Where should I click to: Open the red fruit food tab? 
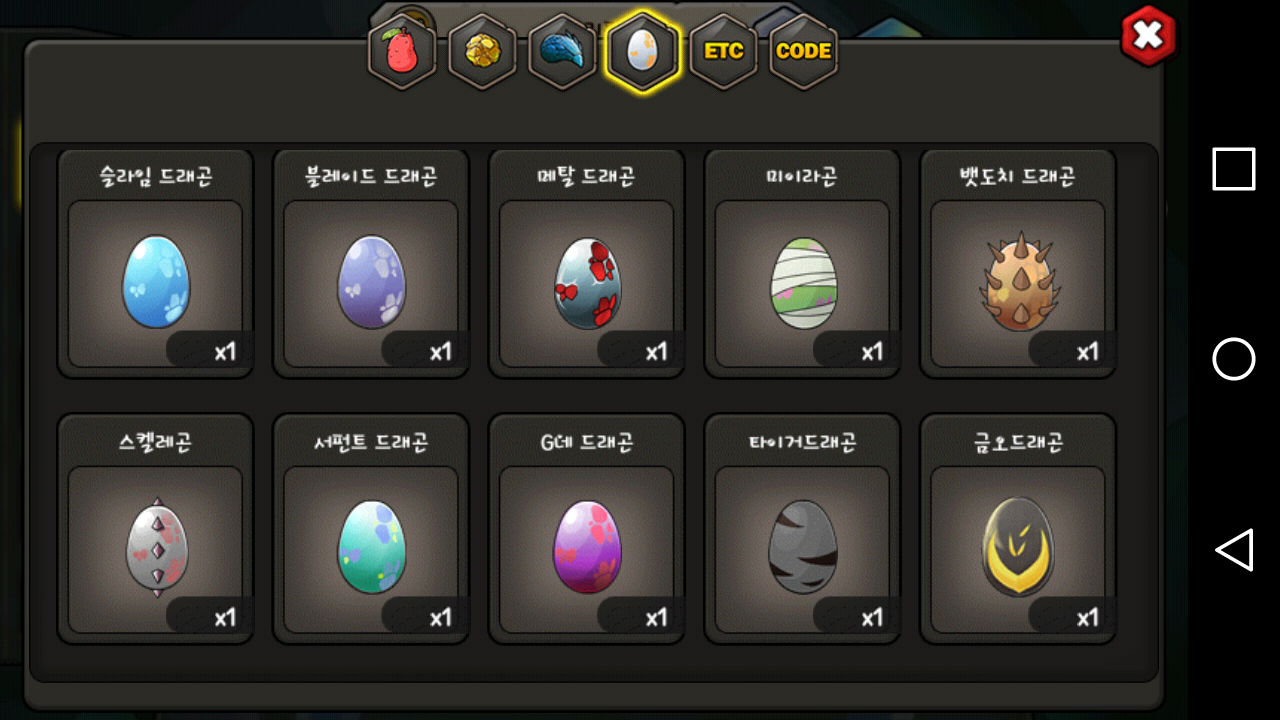[x=402, y=51]
